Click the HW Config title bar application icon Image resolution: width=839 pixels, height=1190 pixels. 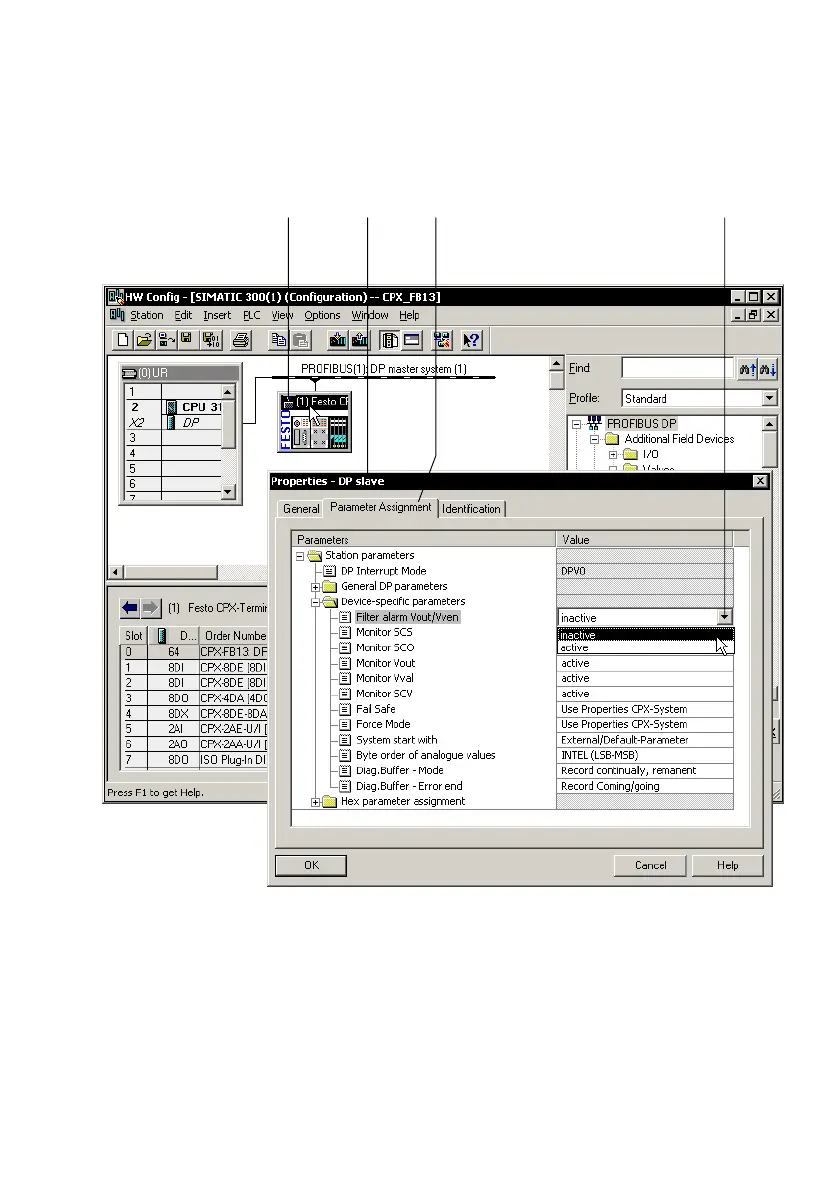[x=115, y=297]
